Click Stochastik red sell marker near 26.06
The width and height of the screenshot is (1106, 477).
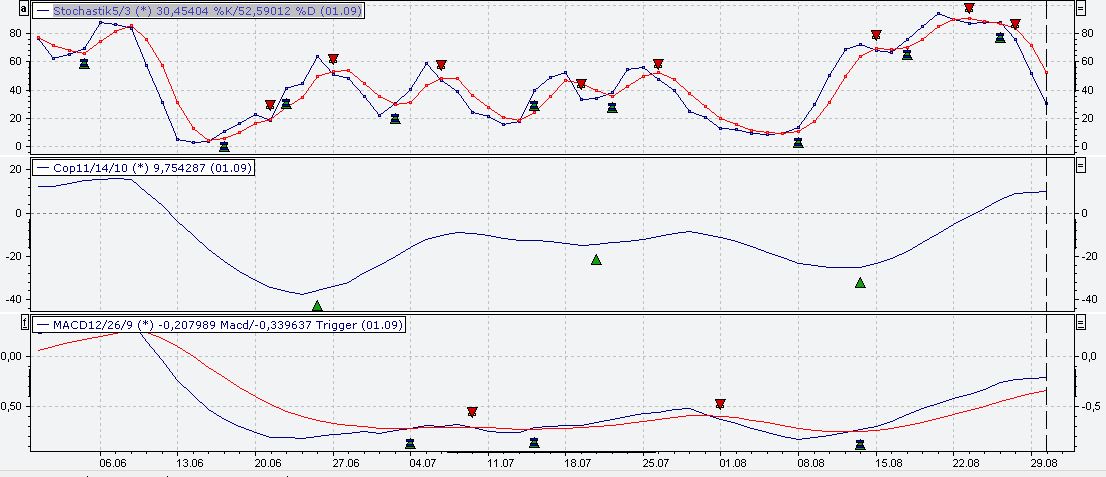point(333,59)
